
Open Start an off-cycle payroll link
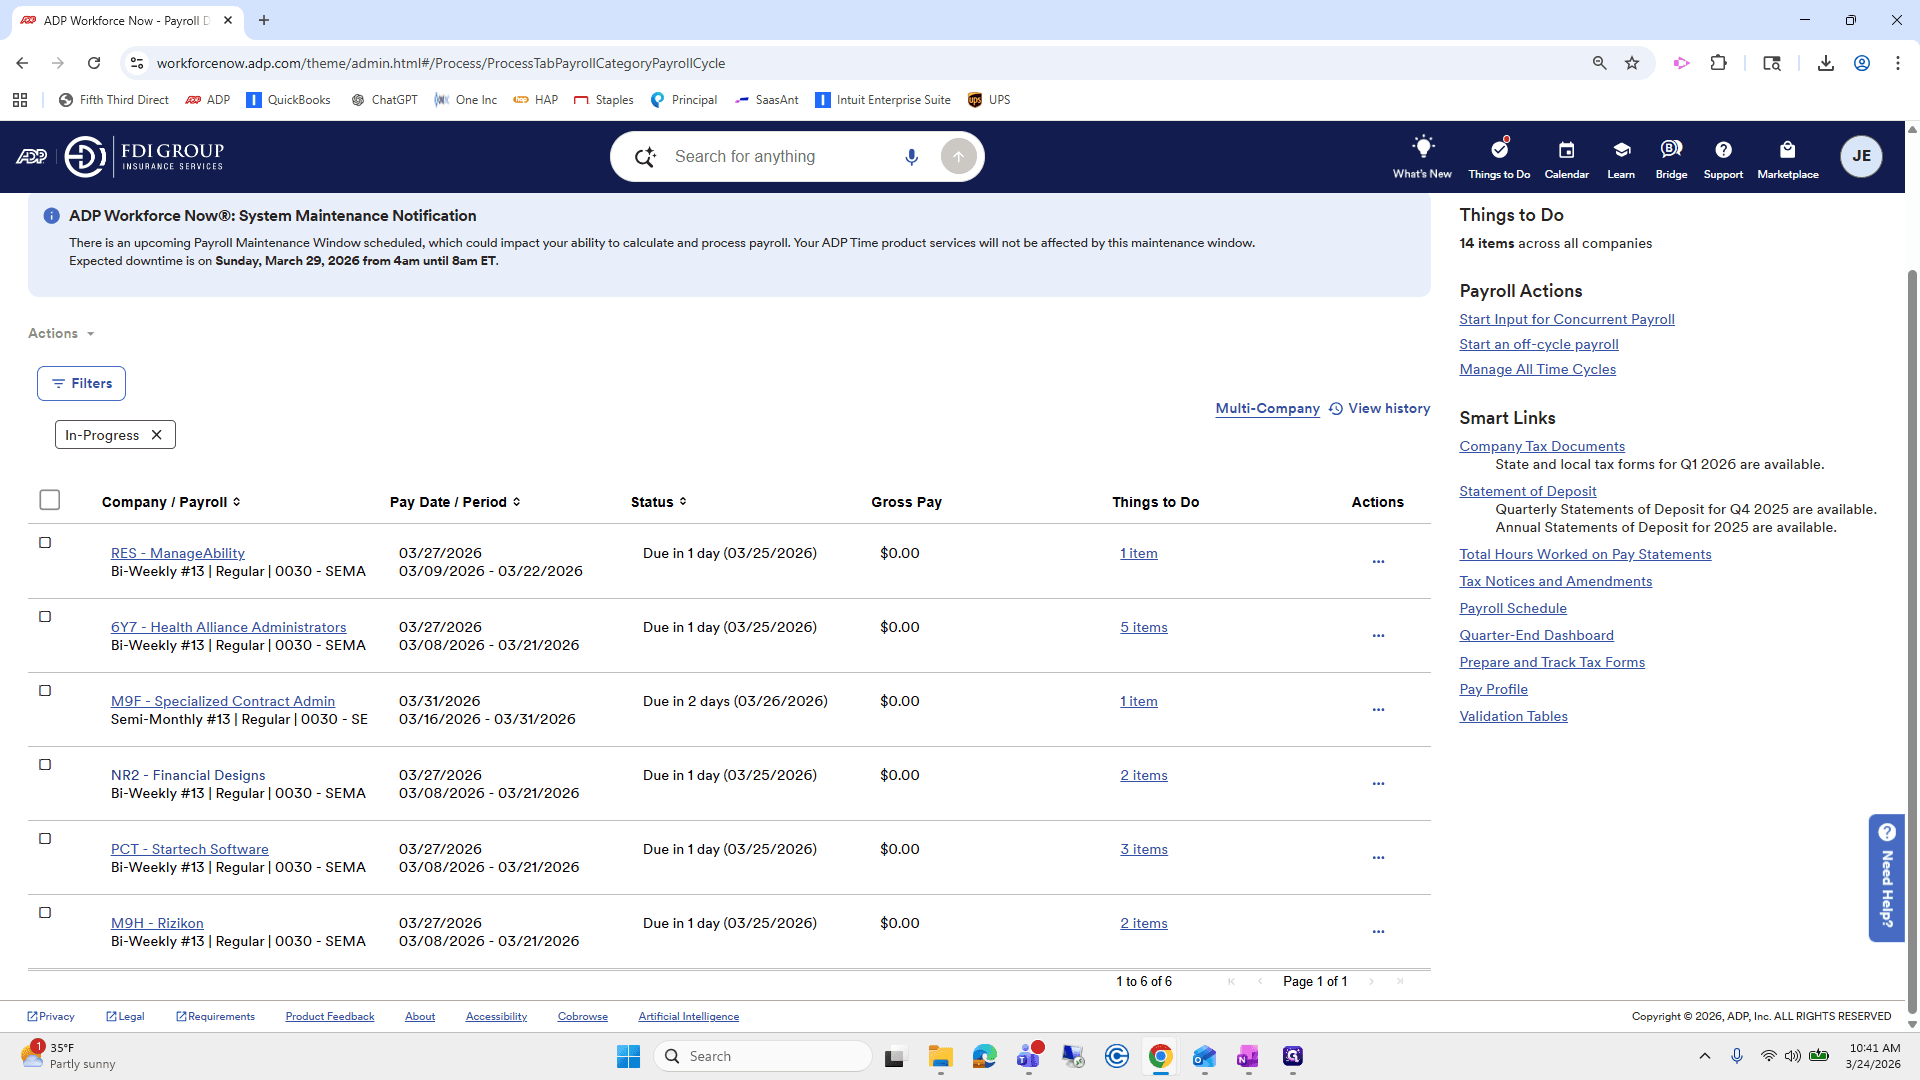tap(1539, 344)
